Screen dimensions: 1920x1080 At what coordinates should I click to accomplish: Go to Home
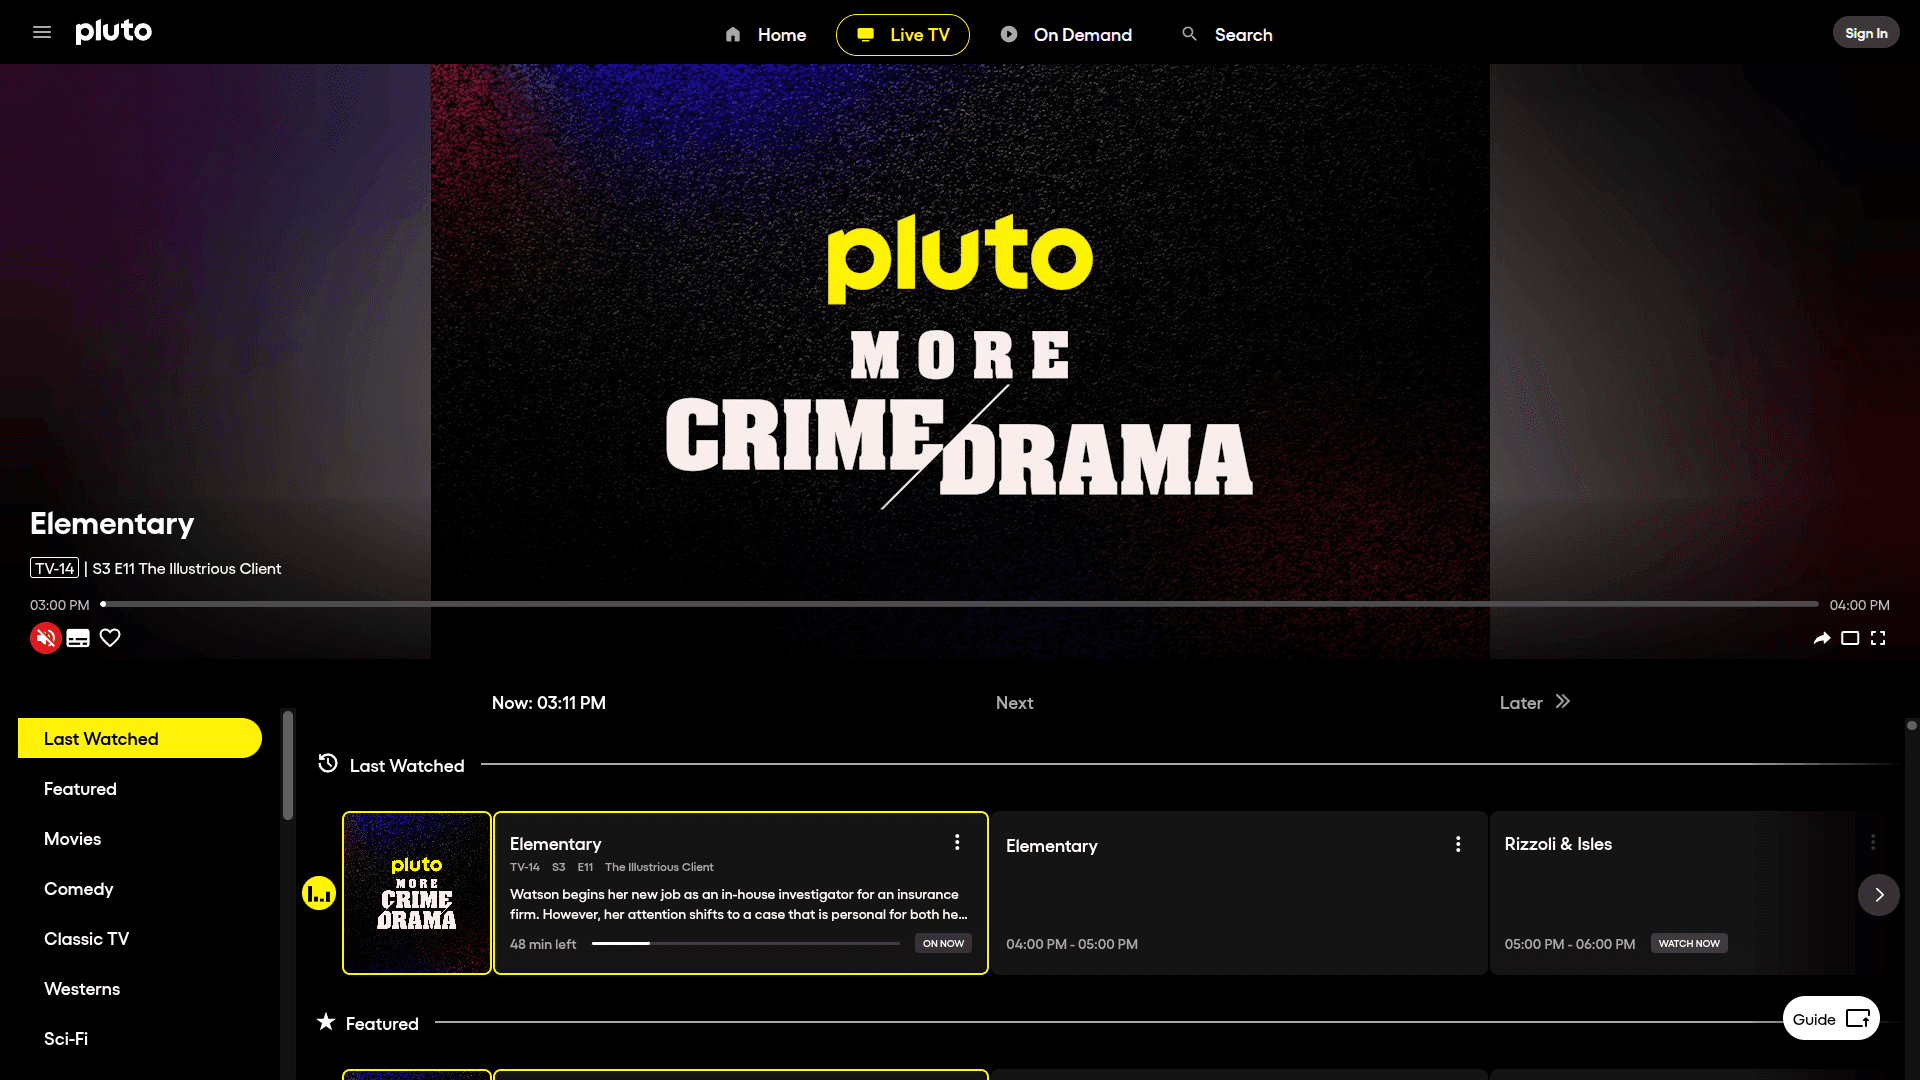[765, 35]
